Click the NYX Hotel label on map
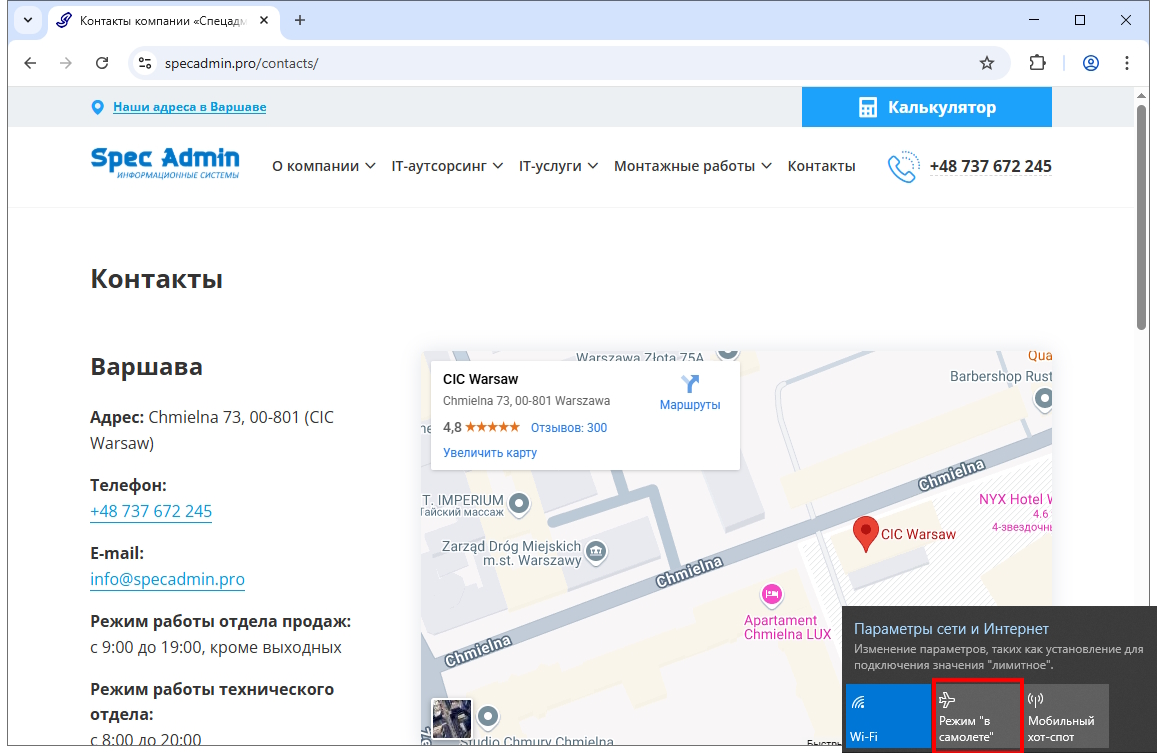 tap(1015, 499)
